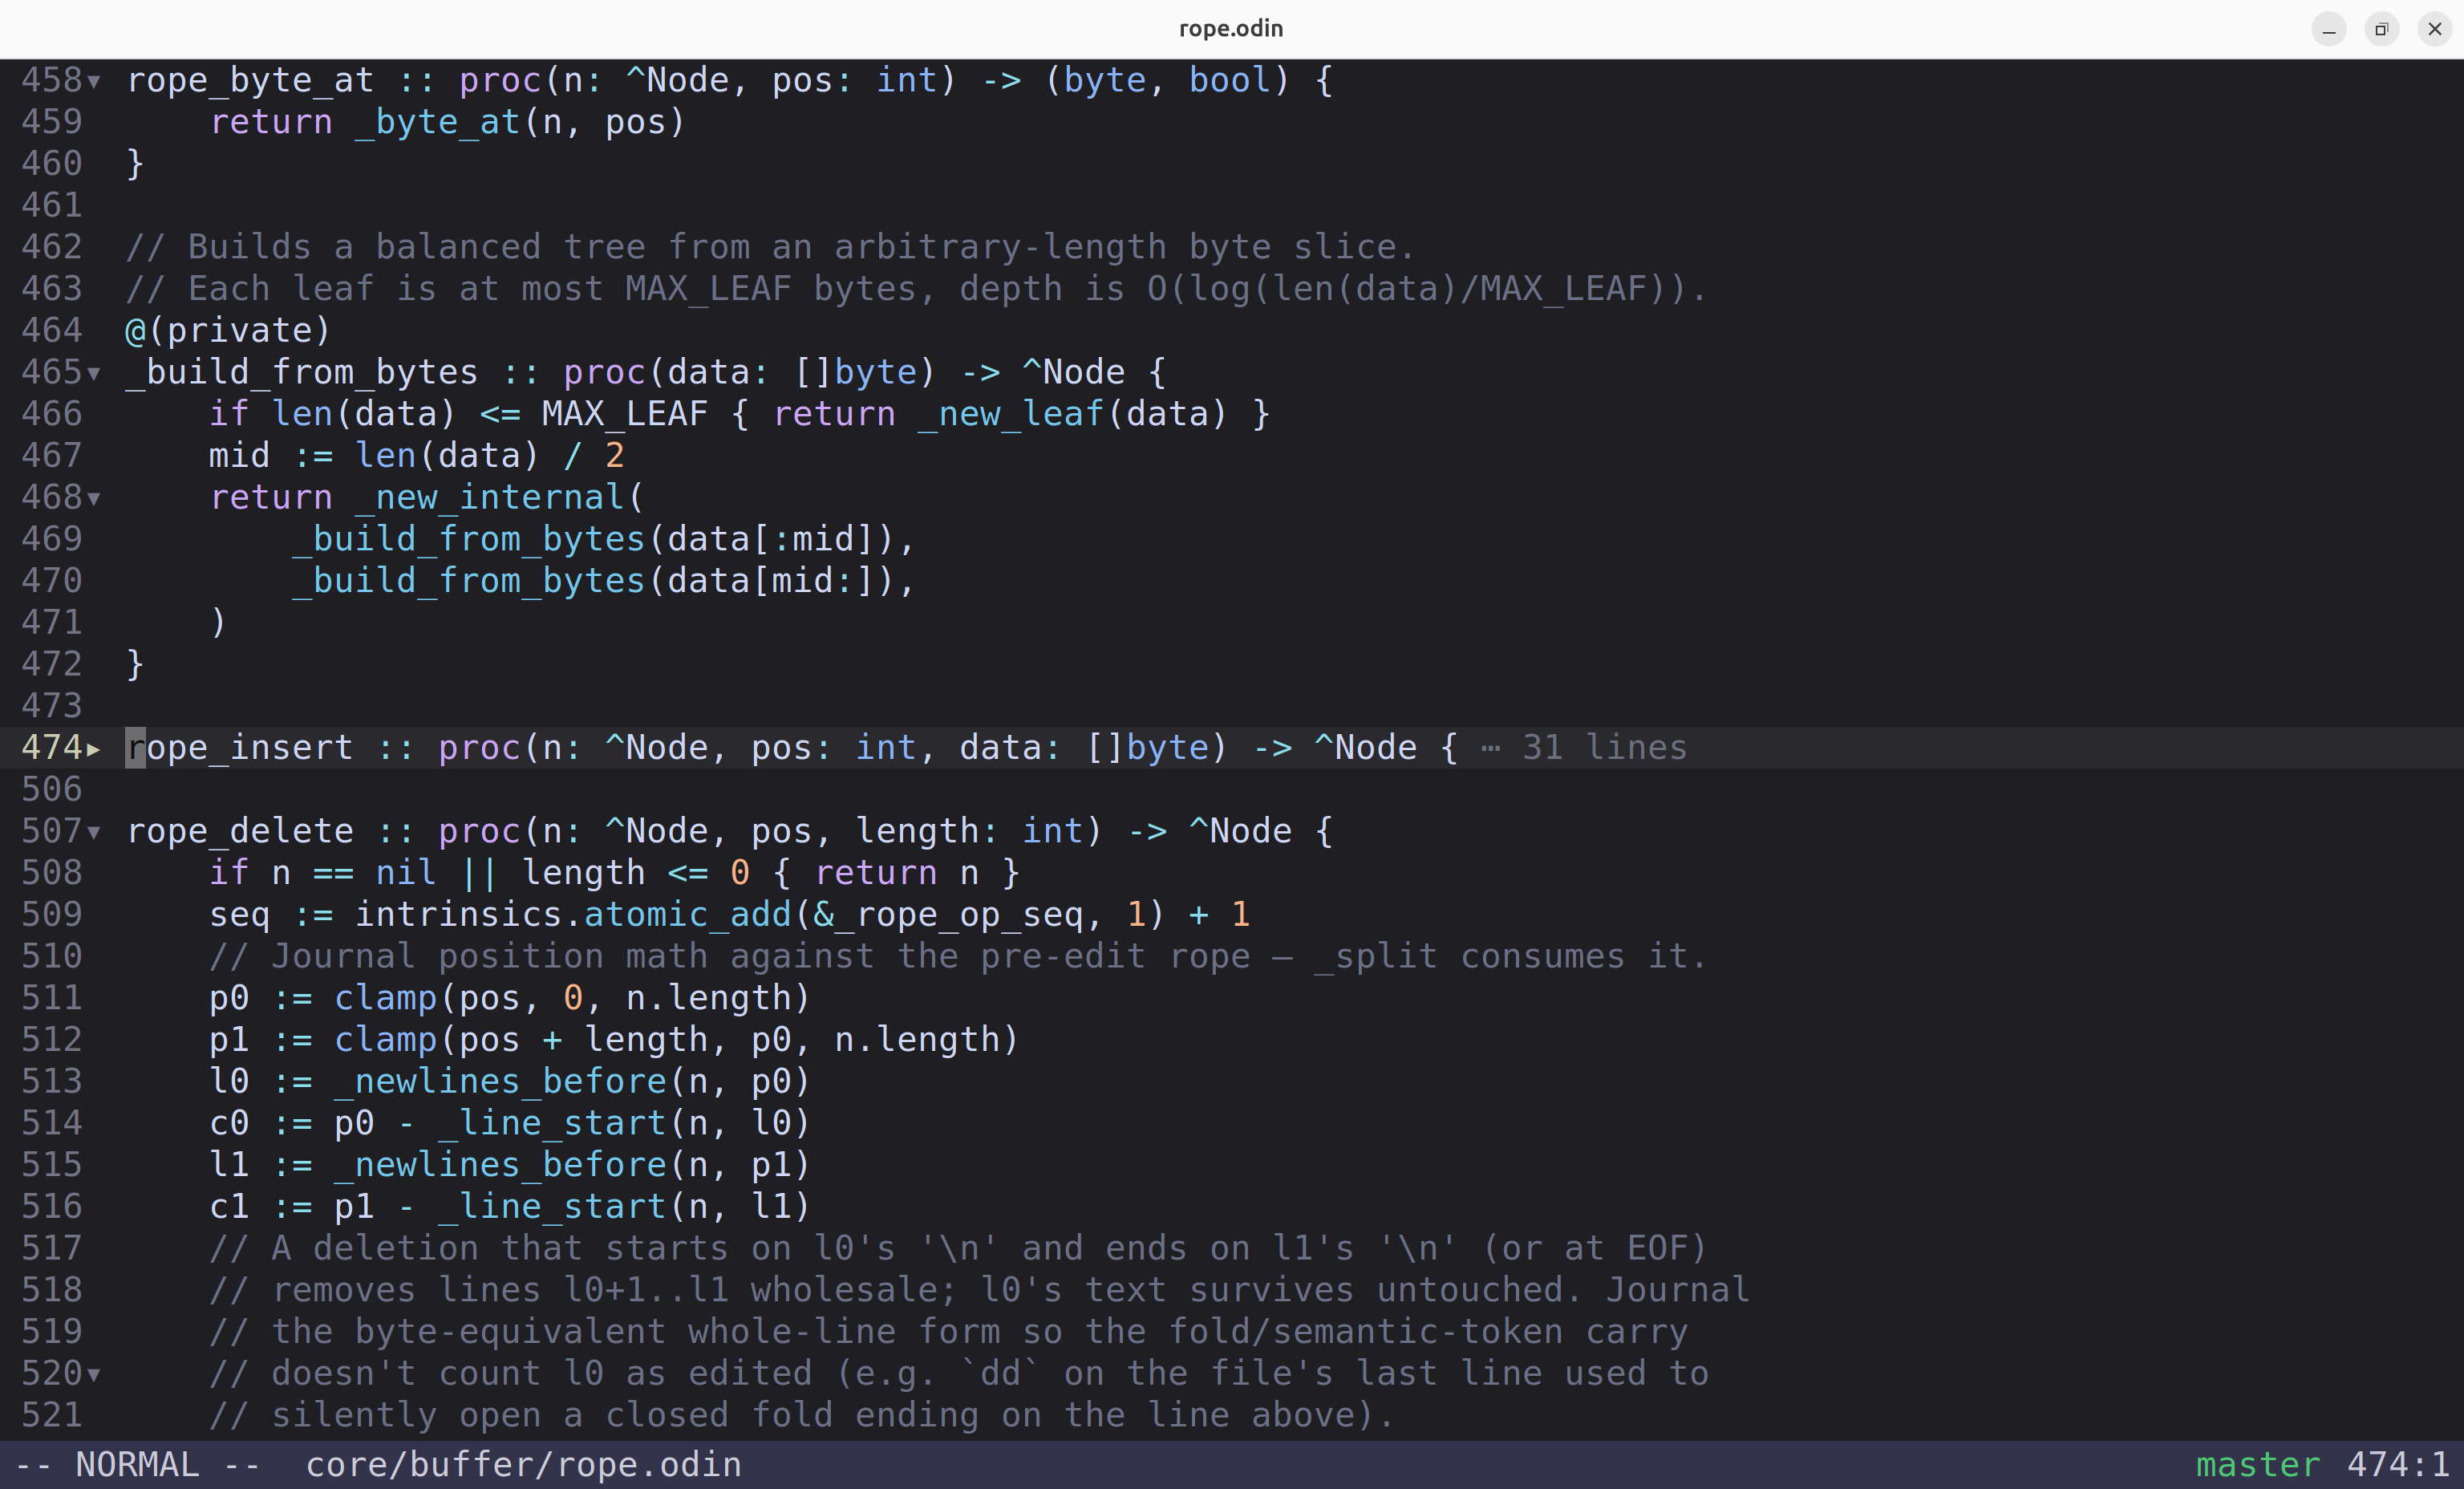Click 'nil' on line 508
This screenshot has height=1489, width=2464.
pos(406,872)
